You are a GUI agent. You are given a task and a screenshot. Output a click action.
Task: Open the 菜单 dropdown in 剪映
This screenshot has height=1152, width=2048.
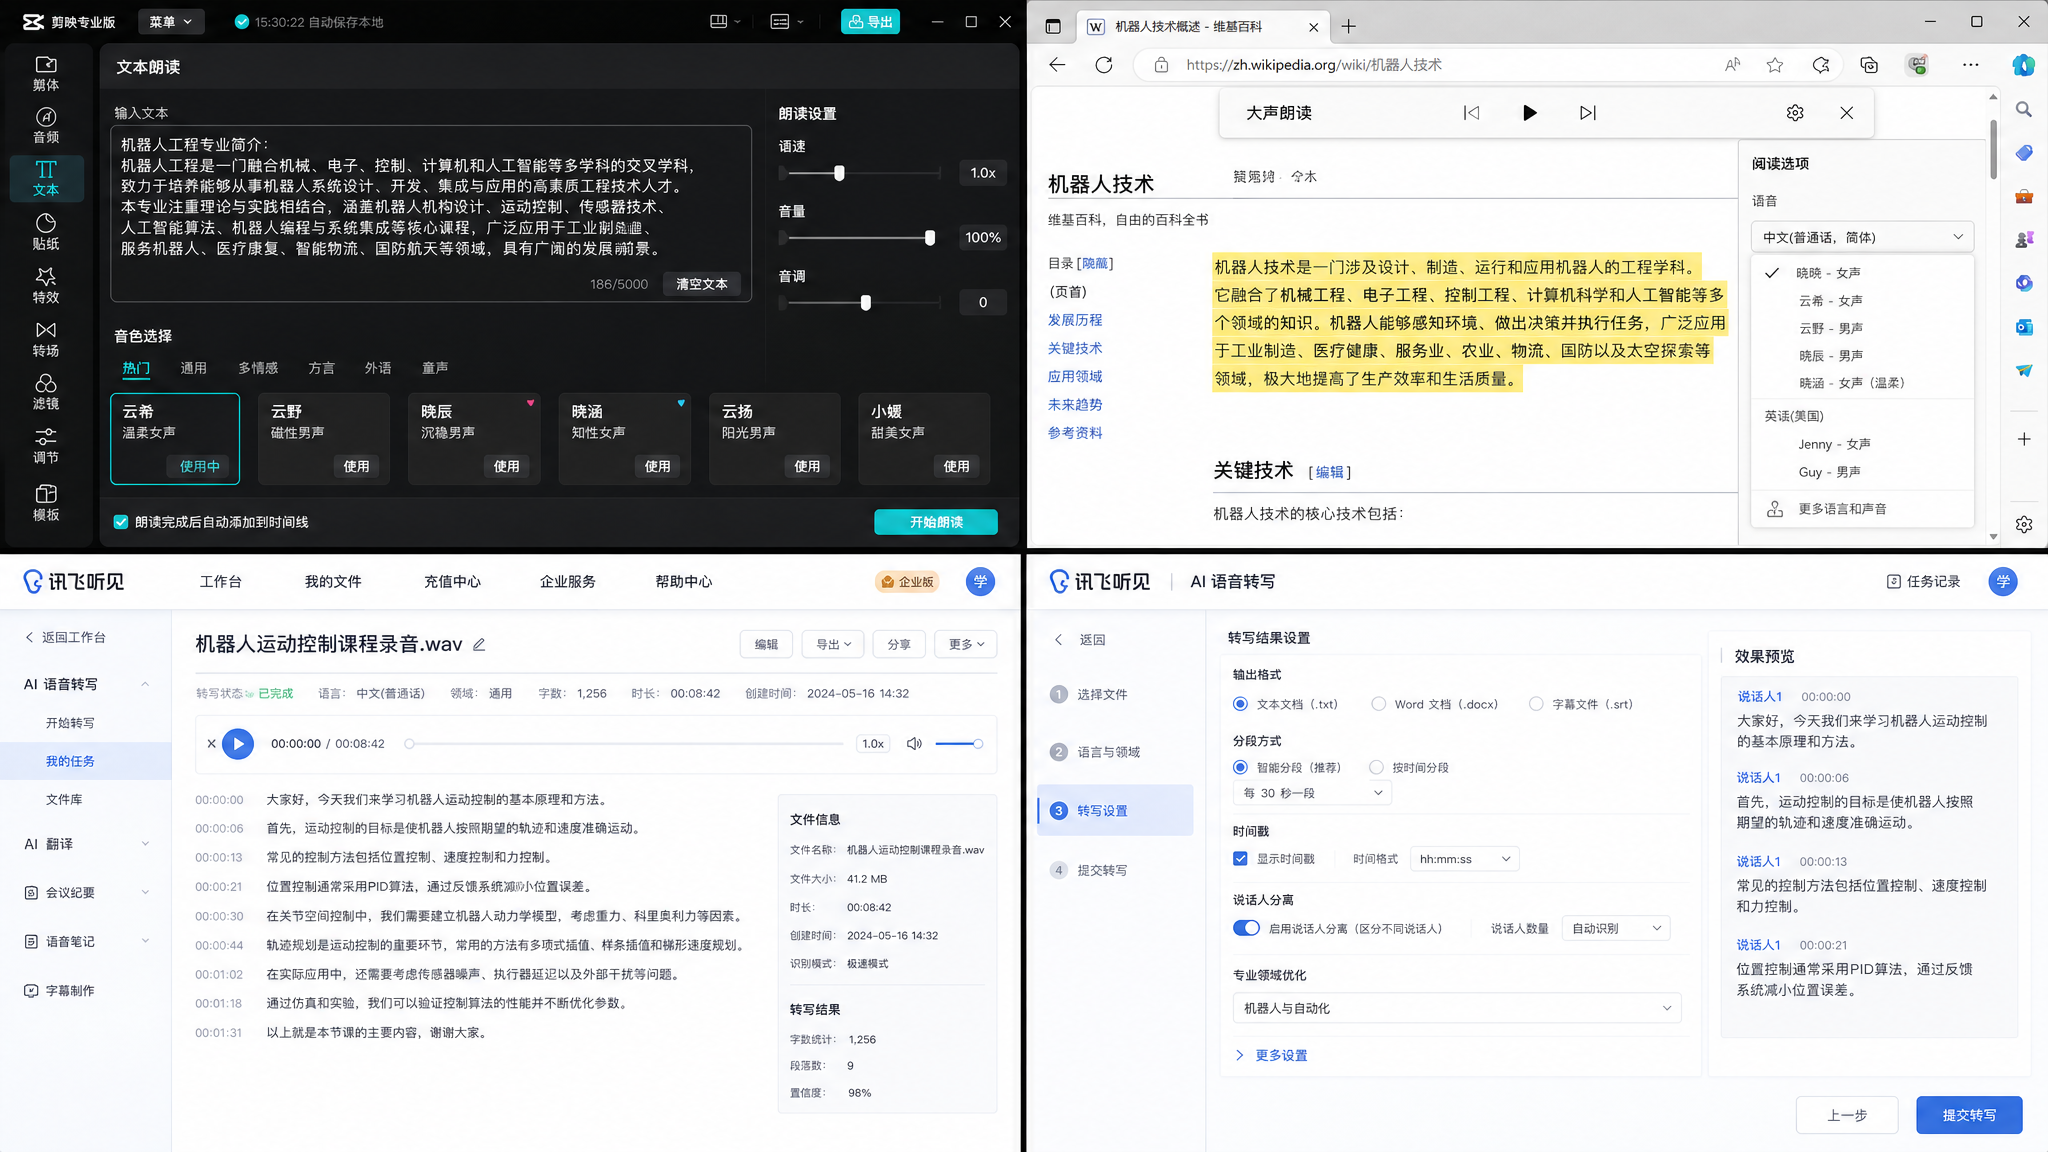(171, 22)
